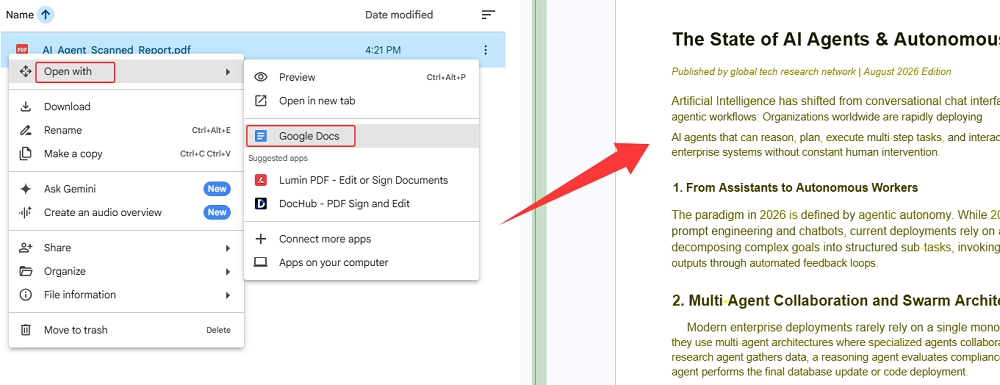This screenshot has height=385, width=1000.
Task: Click the Name column header
Action: (x=20, y=15)
